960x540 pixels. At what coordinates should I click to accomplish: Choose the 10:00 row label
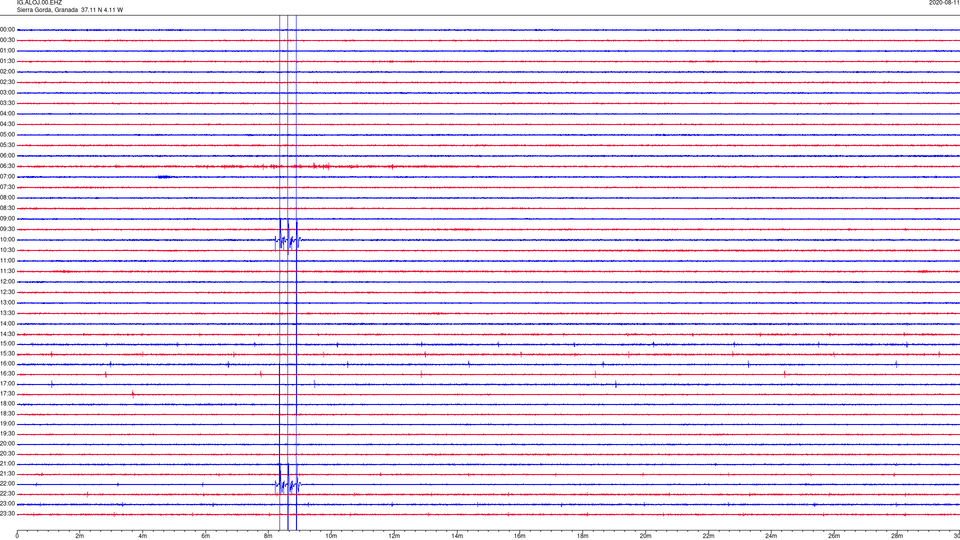click(x=7, y=240)
